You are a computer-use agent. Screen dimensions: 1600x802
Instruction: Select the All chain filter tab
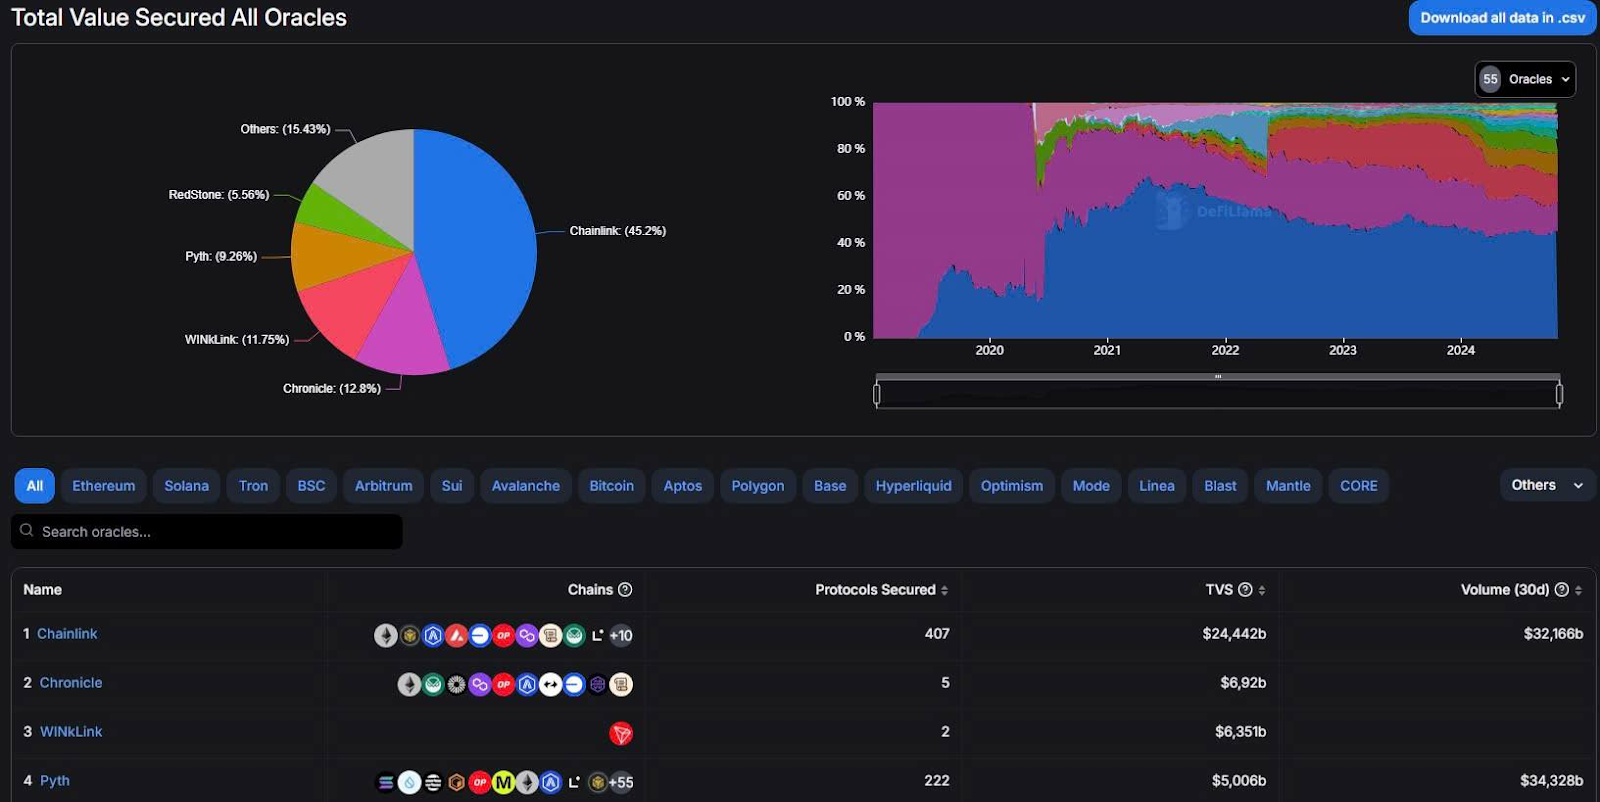[x=34, y=486]
